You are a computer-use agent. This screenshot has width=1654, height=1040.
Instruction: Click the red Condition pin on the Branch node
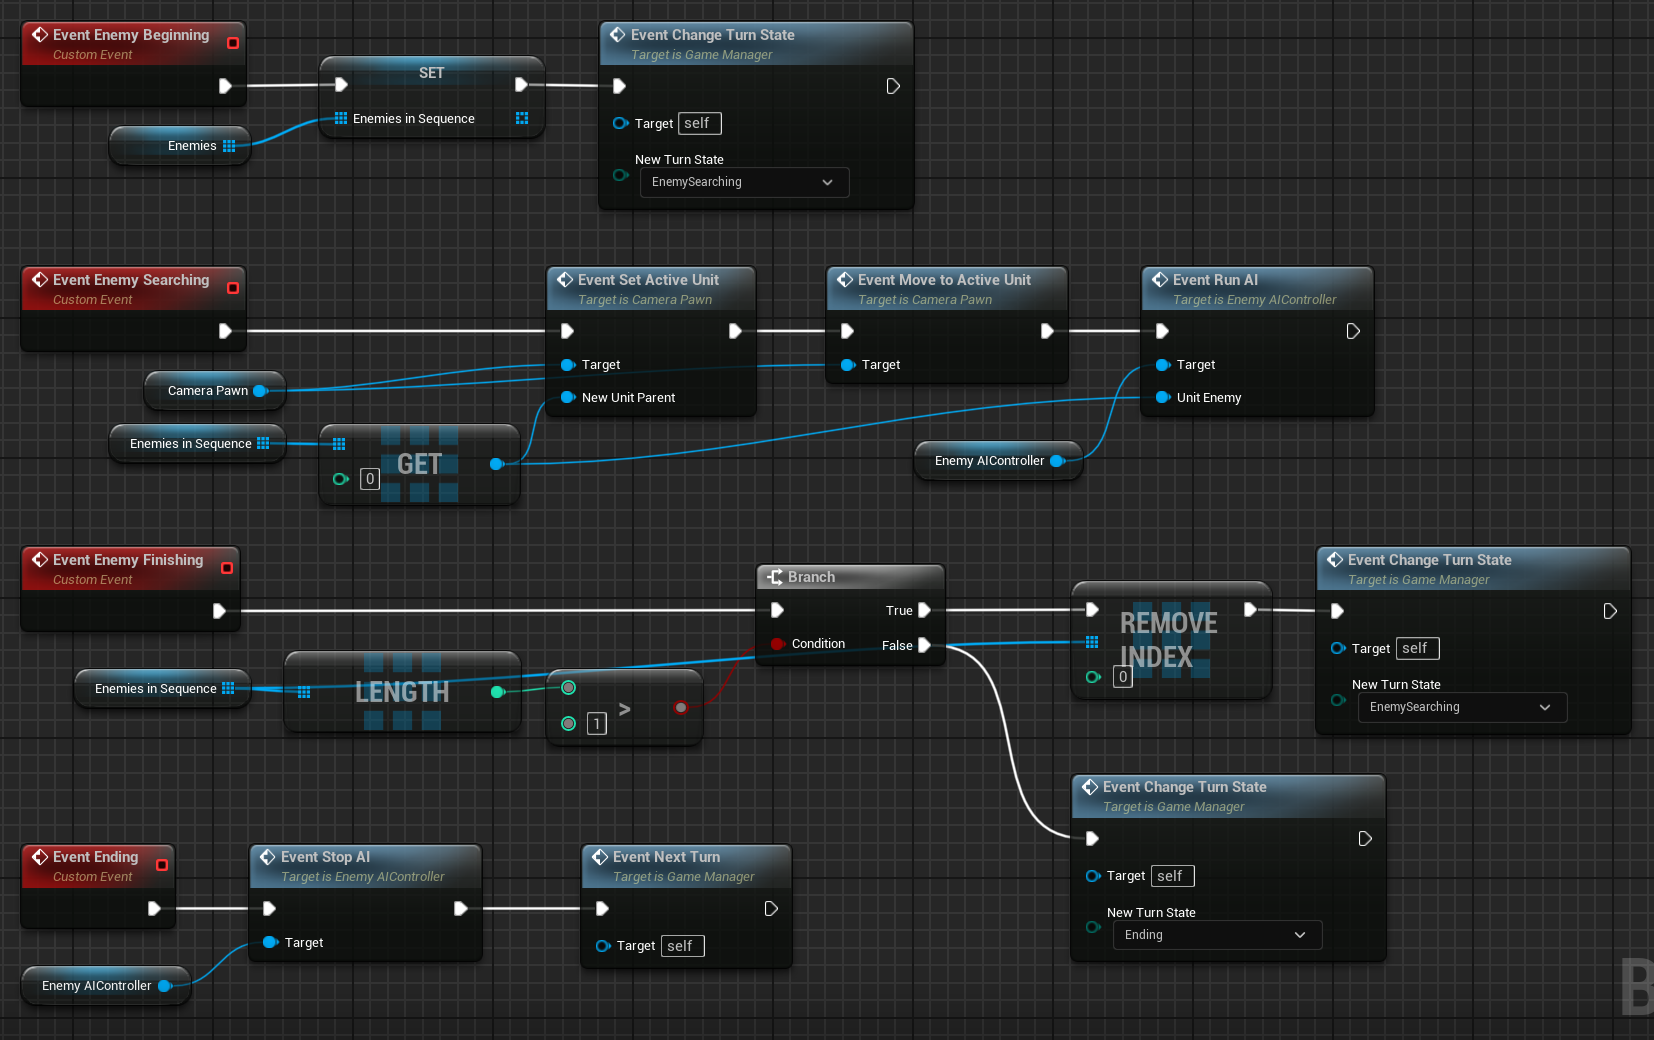tap(777, 644)
